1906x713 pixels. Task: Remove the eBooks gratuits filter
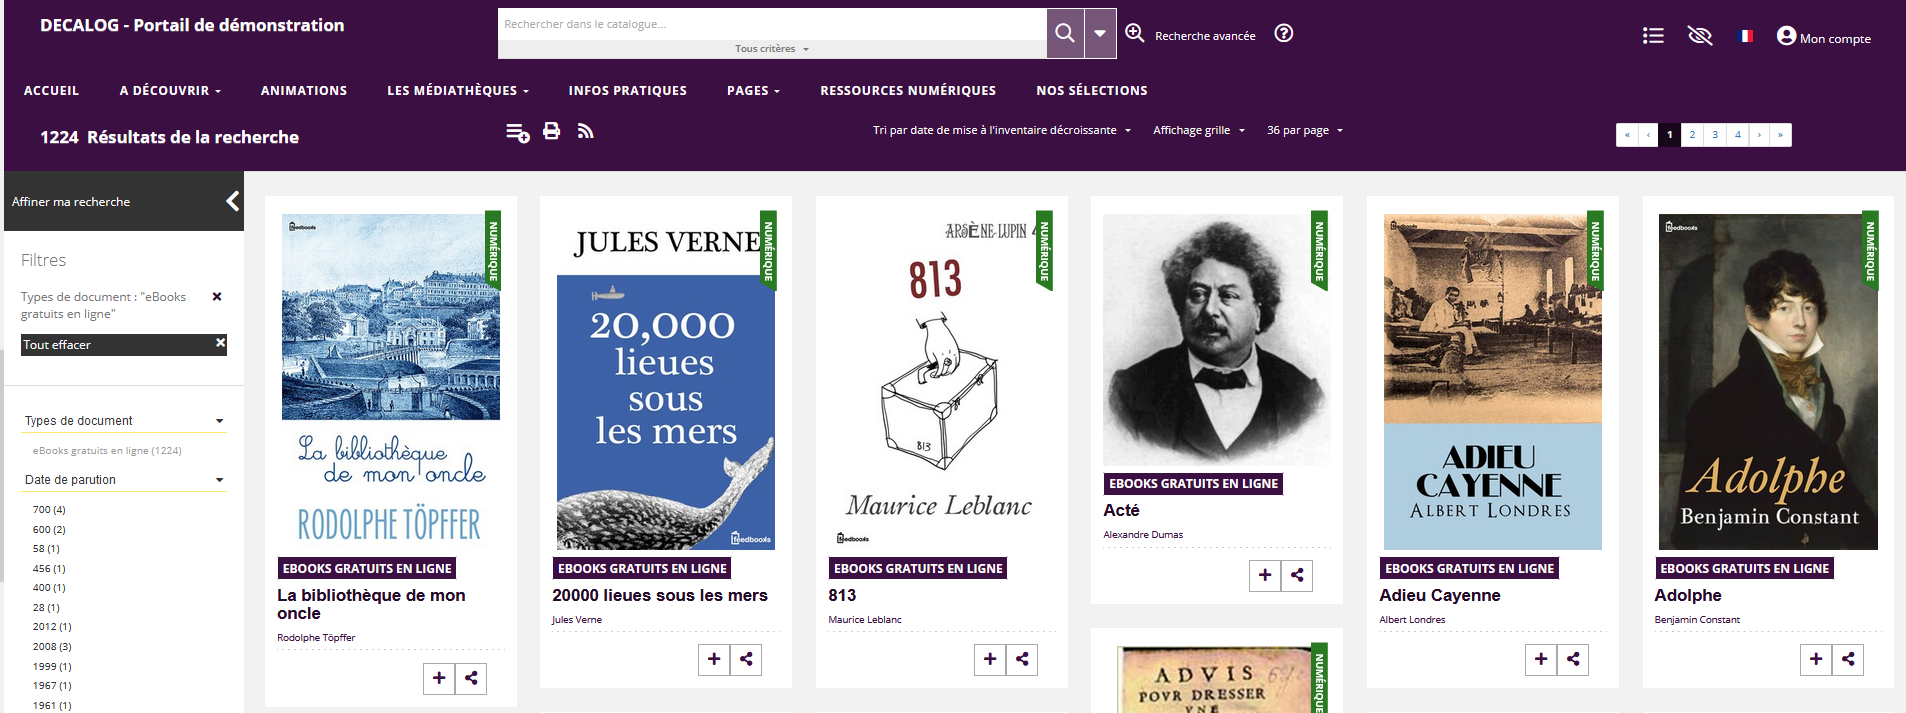217,297
